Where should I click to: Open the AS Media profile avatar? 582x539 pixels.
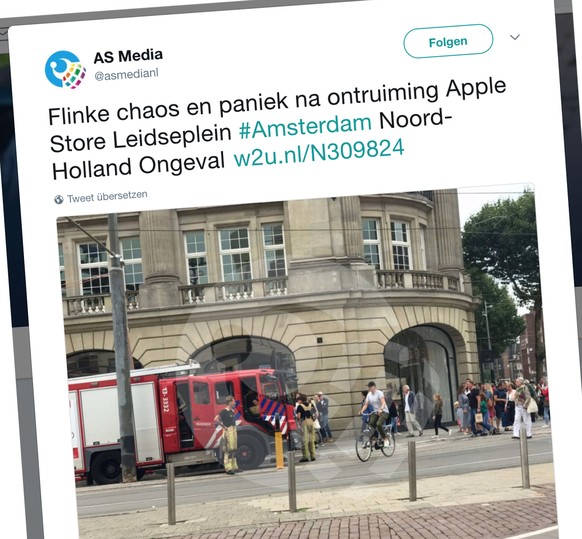pyautogui.click(x=65, y=70)
